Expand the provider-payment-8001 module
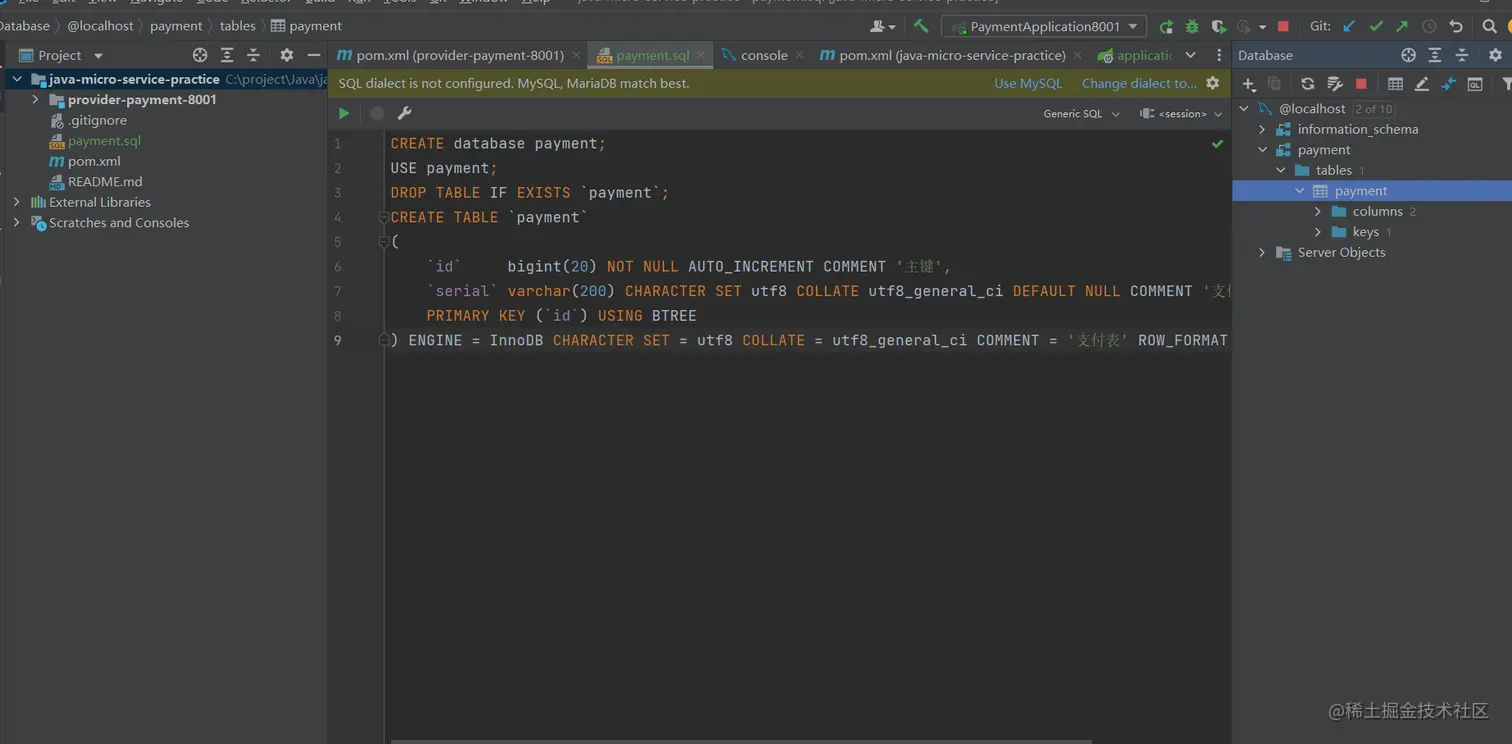 point(36,100)
